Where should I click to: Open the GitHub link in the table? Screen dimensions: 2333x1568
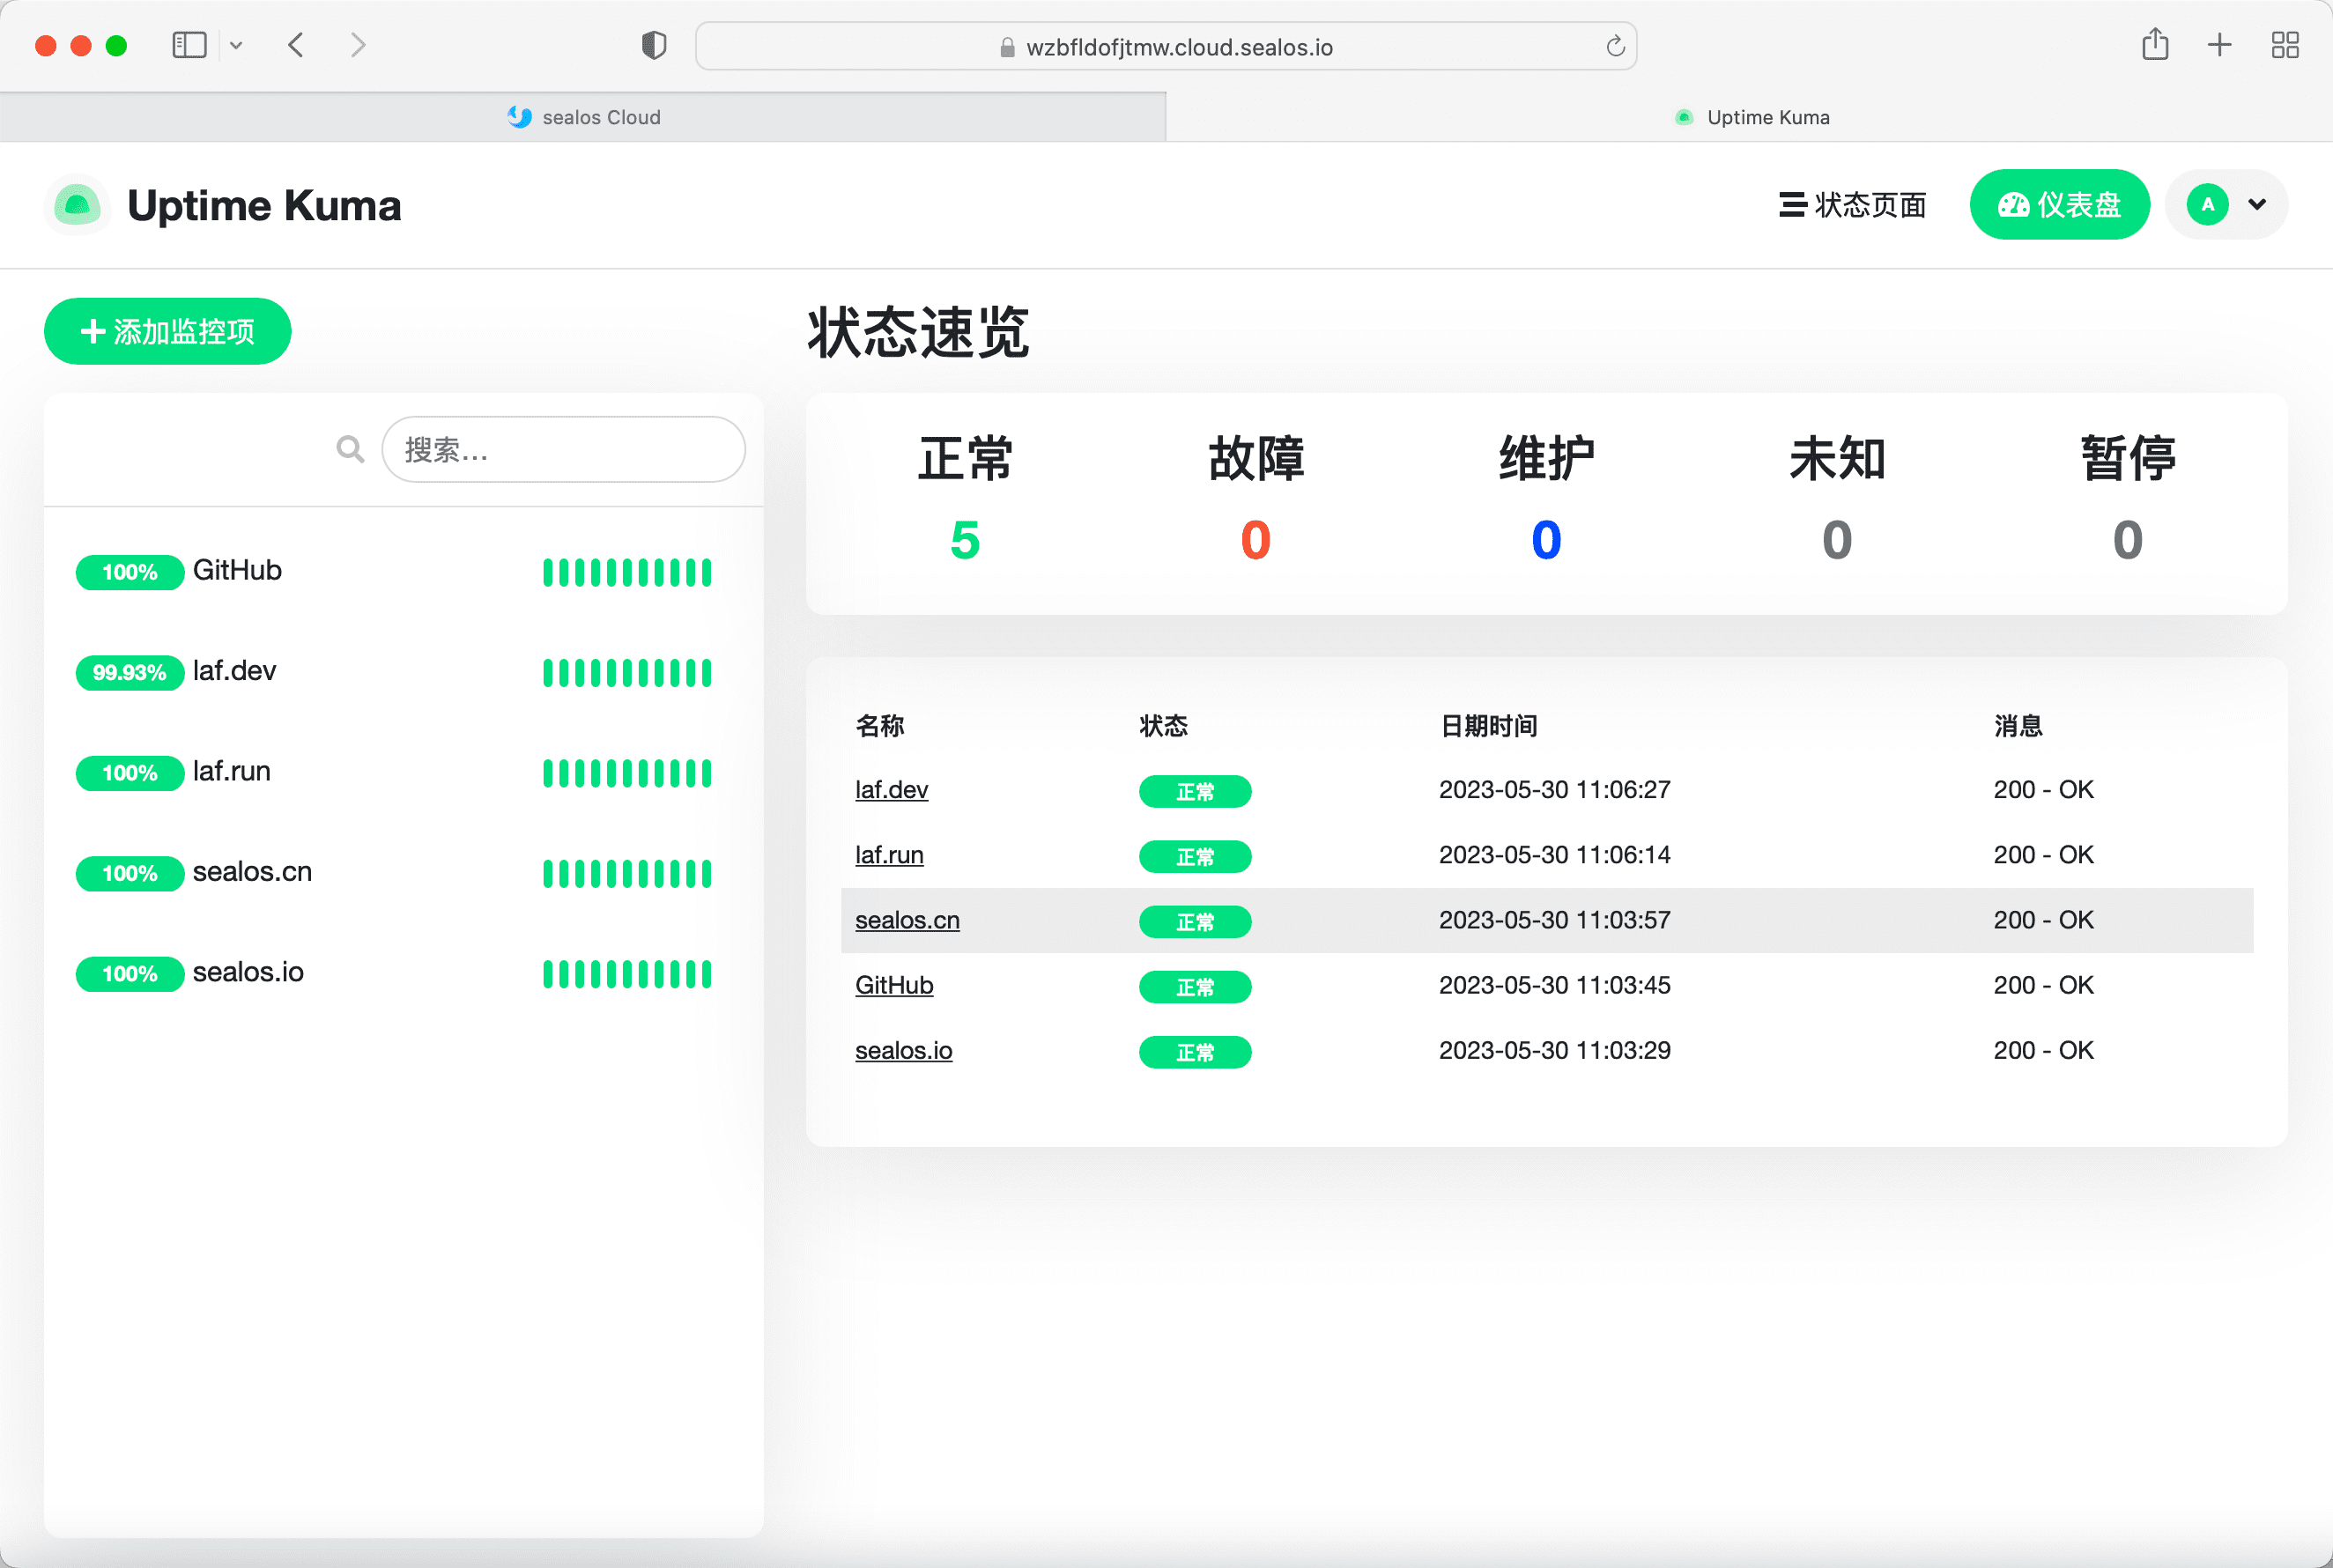[x=894, y=985]
